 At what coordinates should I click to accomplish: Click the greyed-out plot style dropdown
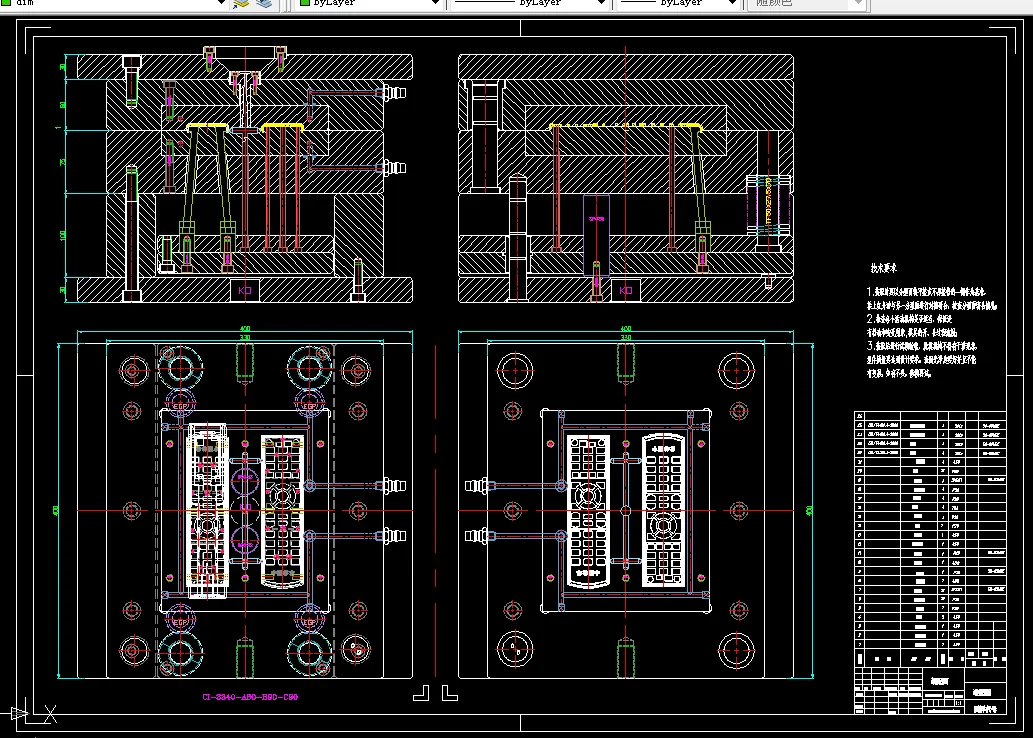pos(806,4)
